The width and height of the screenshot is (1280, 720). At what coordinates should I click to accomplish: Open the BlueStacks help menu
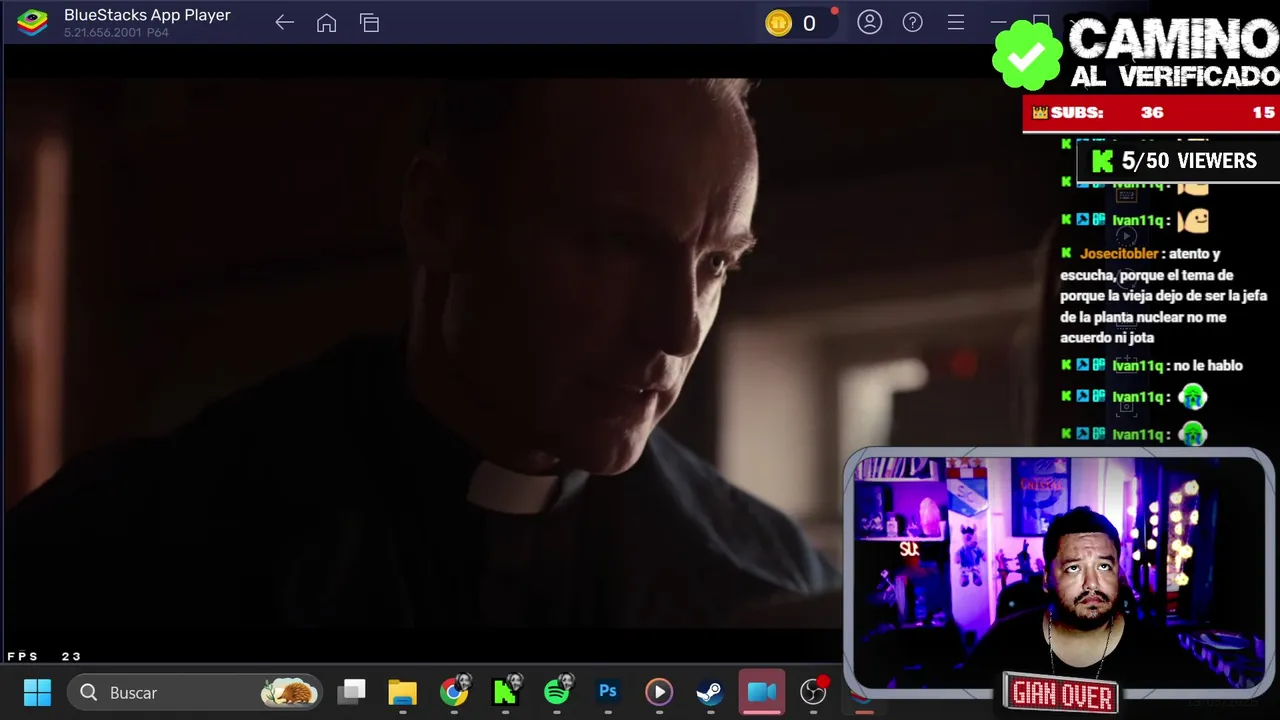(913, 22)
